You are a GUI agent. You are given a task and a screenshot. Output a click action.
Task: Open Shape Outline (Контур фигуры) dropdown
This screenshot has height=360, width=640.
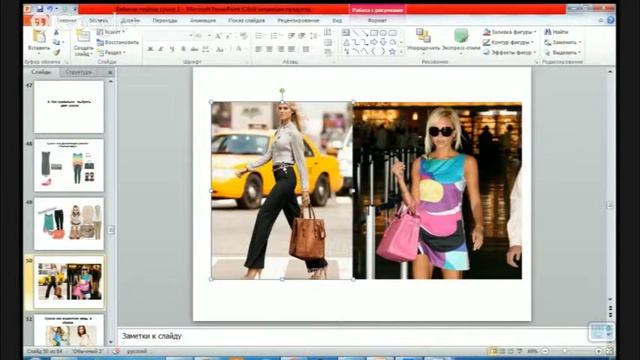click(509, 42)
